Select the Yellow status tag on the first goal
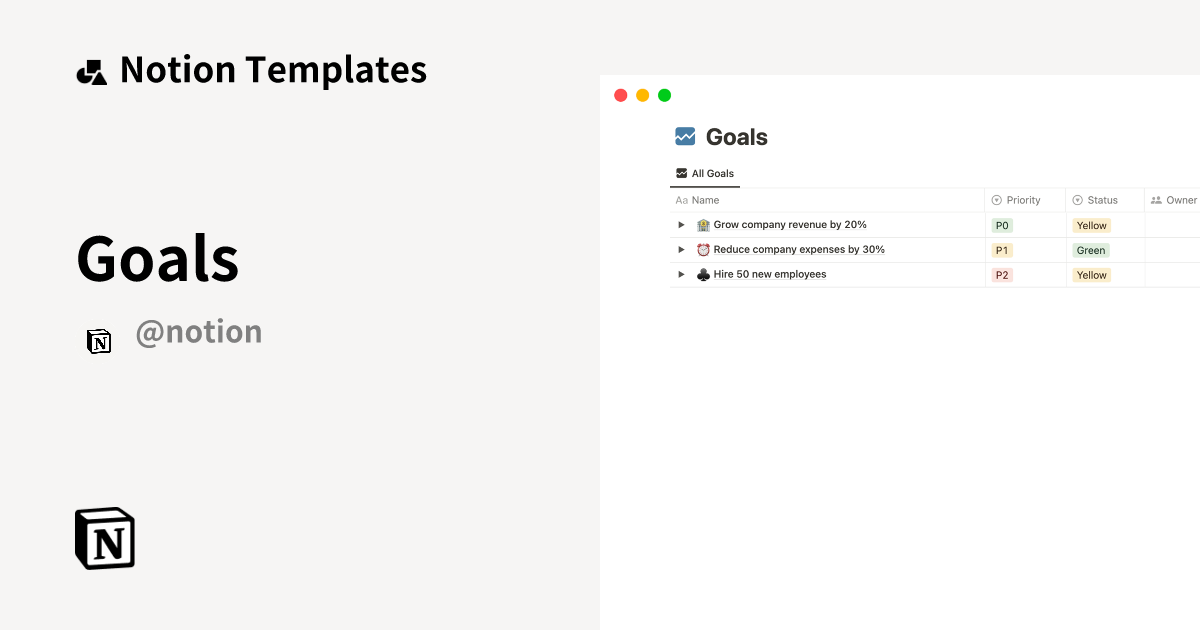The image size is (1200, 630). point(1091,225)
